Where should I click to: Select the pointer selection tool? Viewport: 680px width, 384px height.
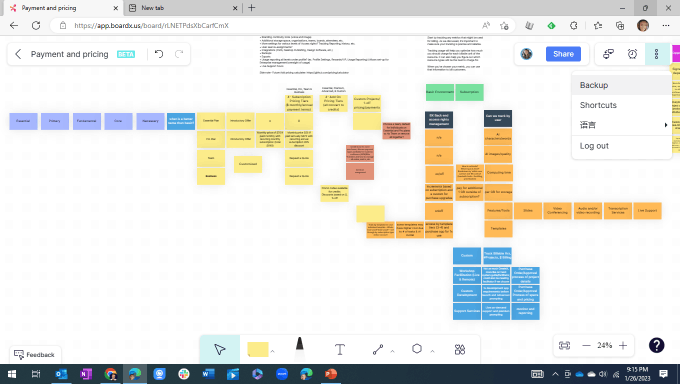(220, 349)
